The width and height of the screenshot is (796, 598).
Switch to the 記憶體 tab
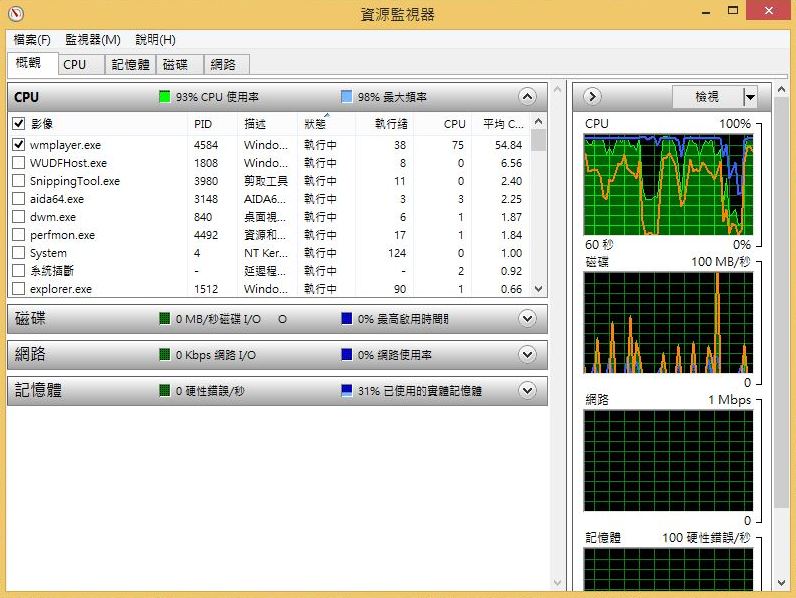tap(130, 64)
